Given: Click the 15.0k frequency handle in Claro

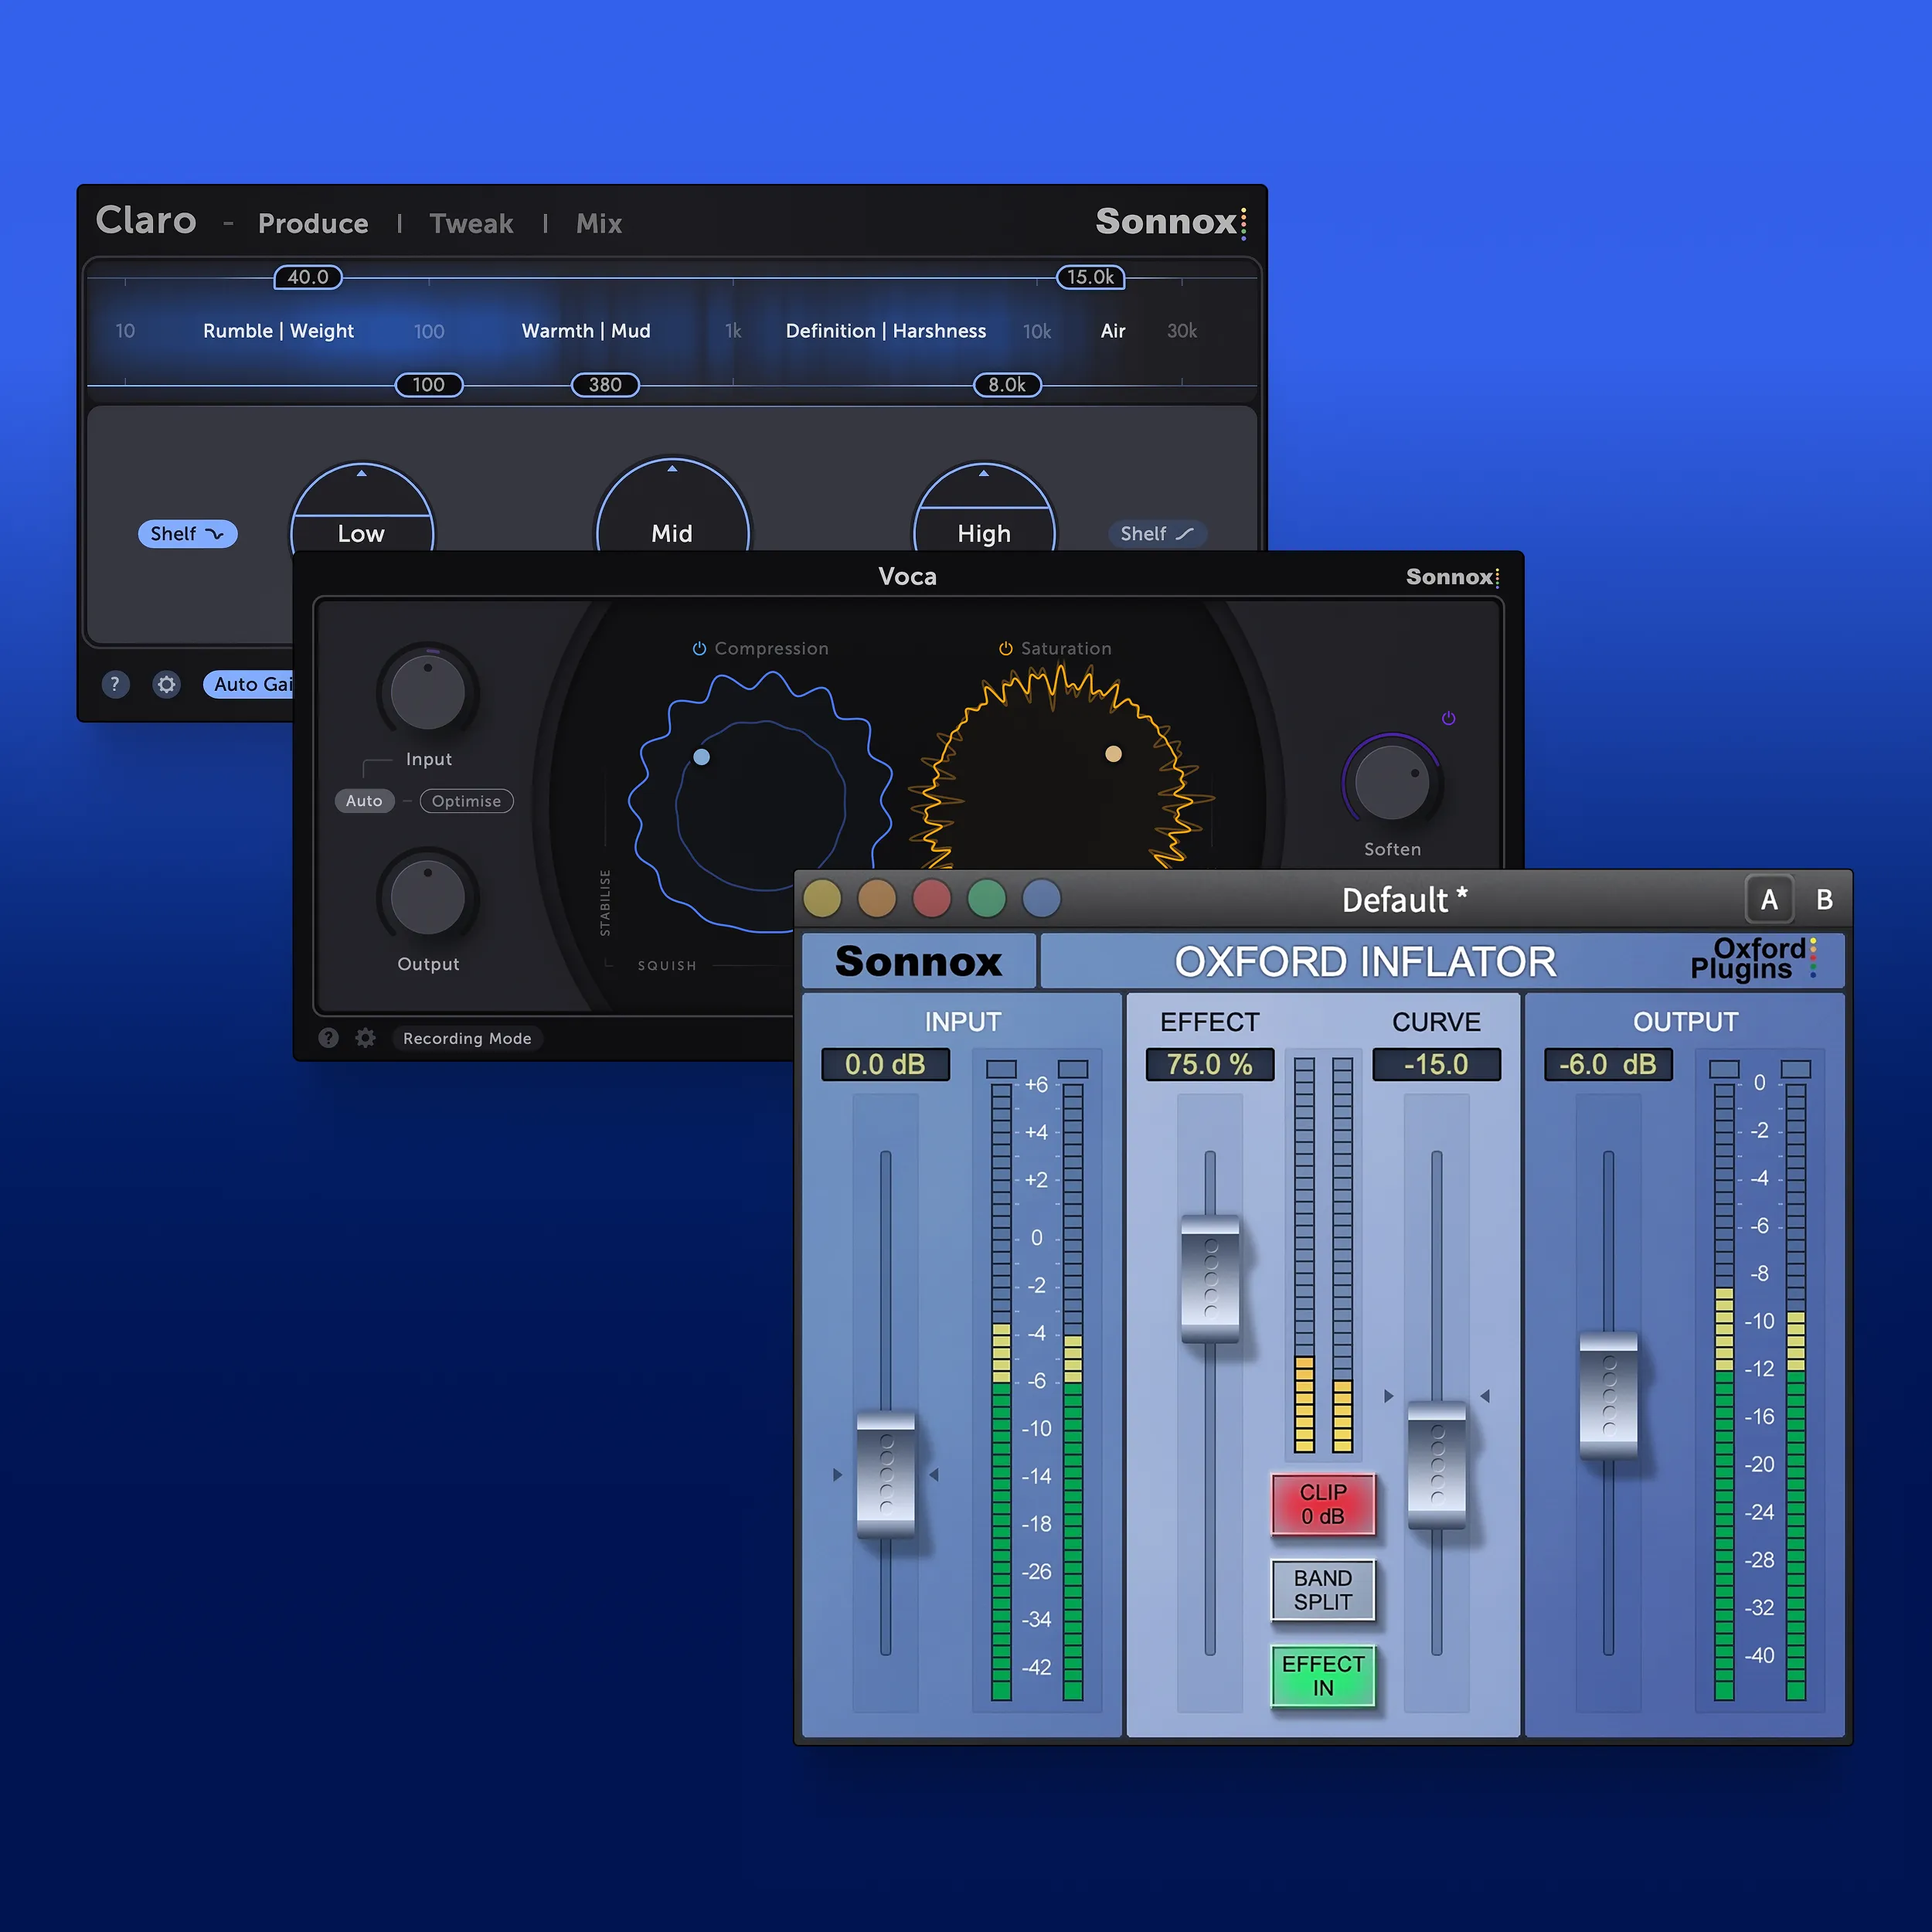Looking at the screenshot, I should click(1090, 277).
